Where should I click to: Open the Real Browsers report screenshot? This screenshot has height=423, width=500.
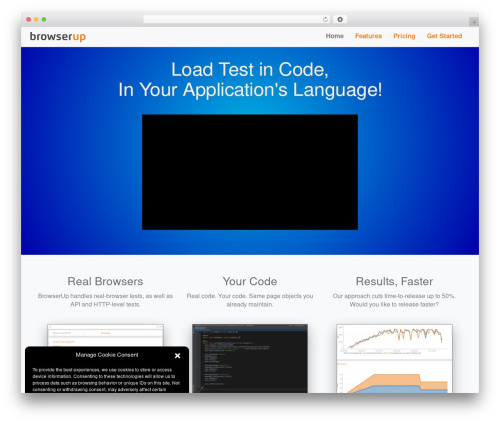[x=105, y=335]
